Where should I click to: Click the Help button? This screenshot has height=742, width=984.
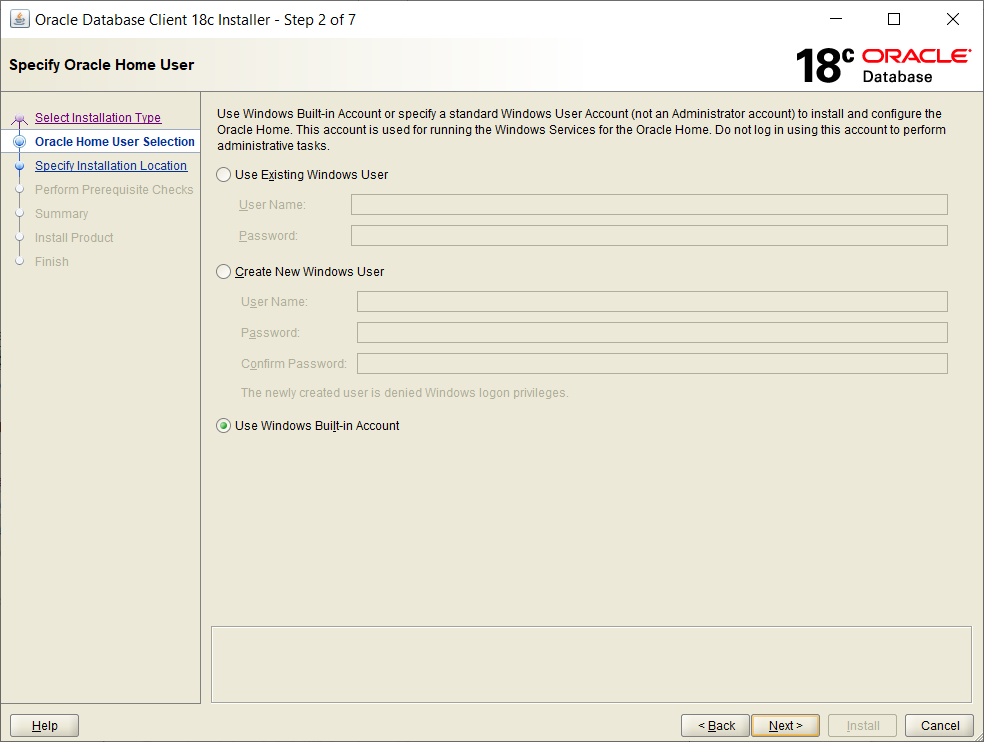[45, 726]
